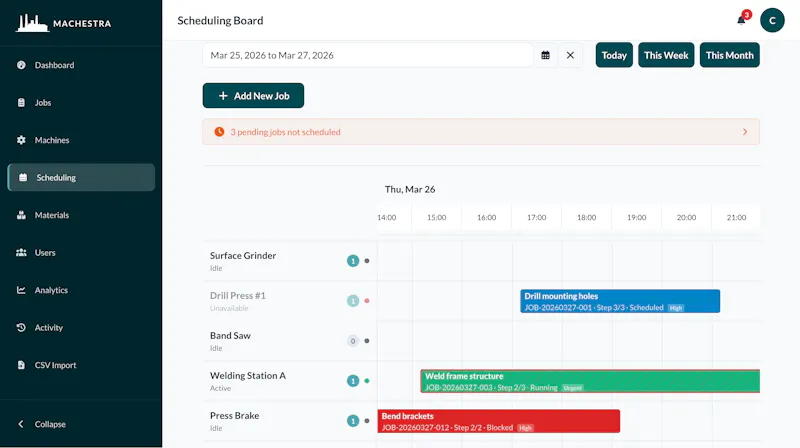Open Weld frame structure job bar

[590, 381]
